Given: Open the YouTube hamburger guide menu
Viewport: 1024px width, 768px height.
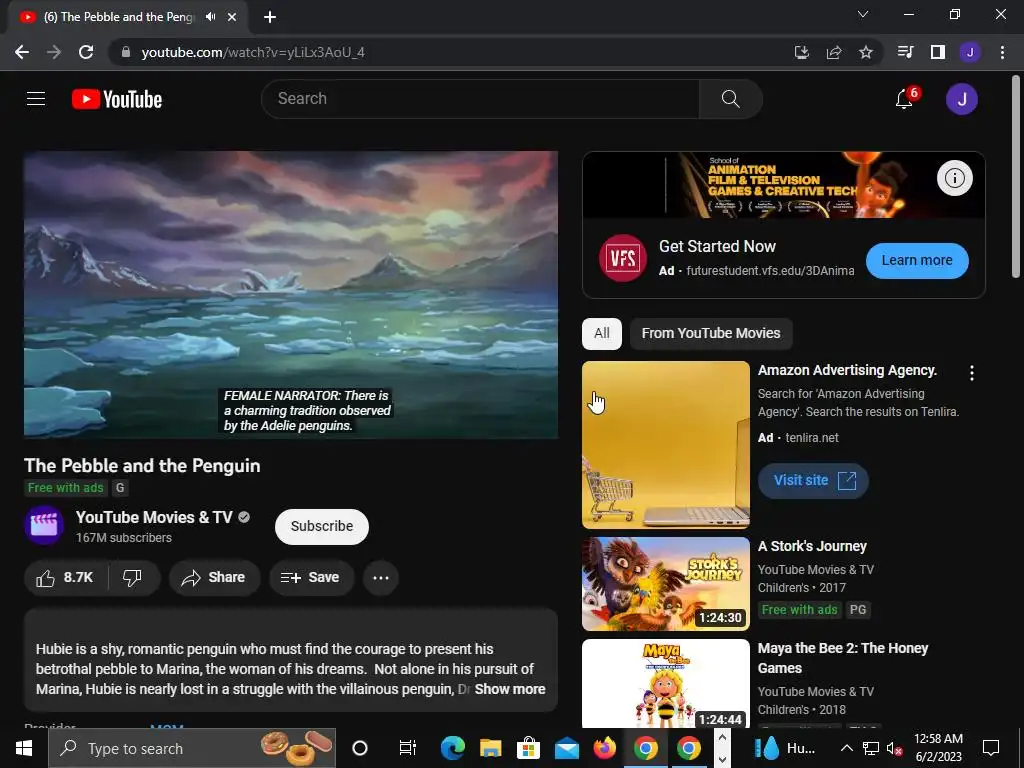Looking at the screenshot, I should 36,99.
